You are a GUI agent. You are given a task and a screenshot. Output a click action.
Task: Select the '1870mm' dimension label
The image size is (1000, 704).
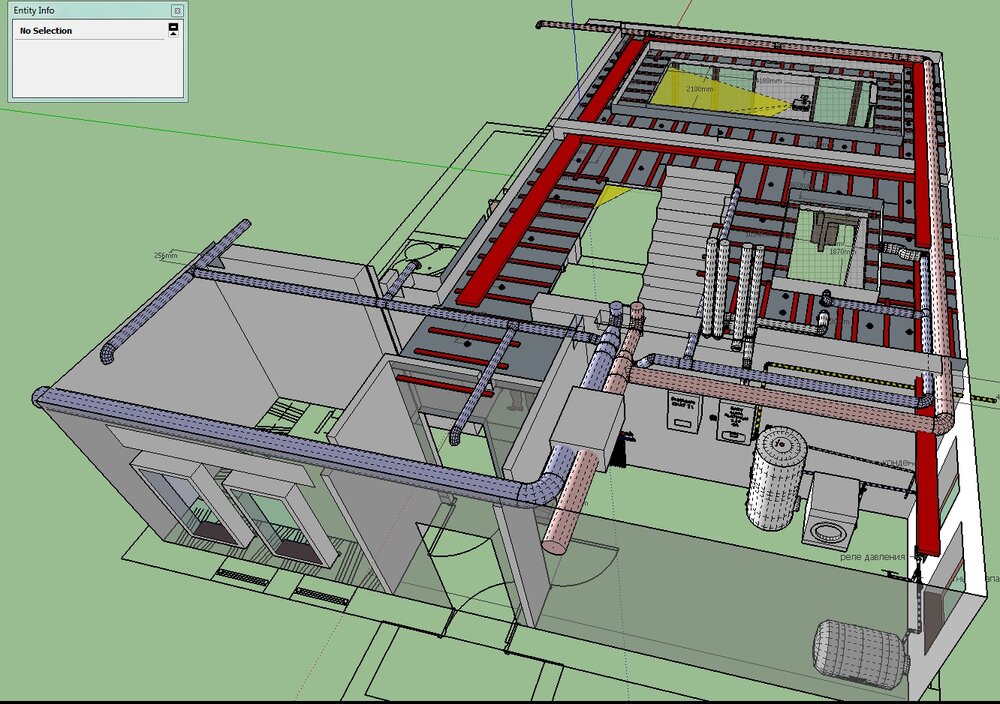tap(841, 252)
